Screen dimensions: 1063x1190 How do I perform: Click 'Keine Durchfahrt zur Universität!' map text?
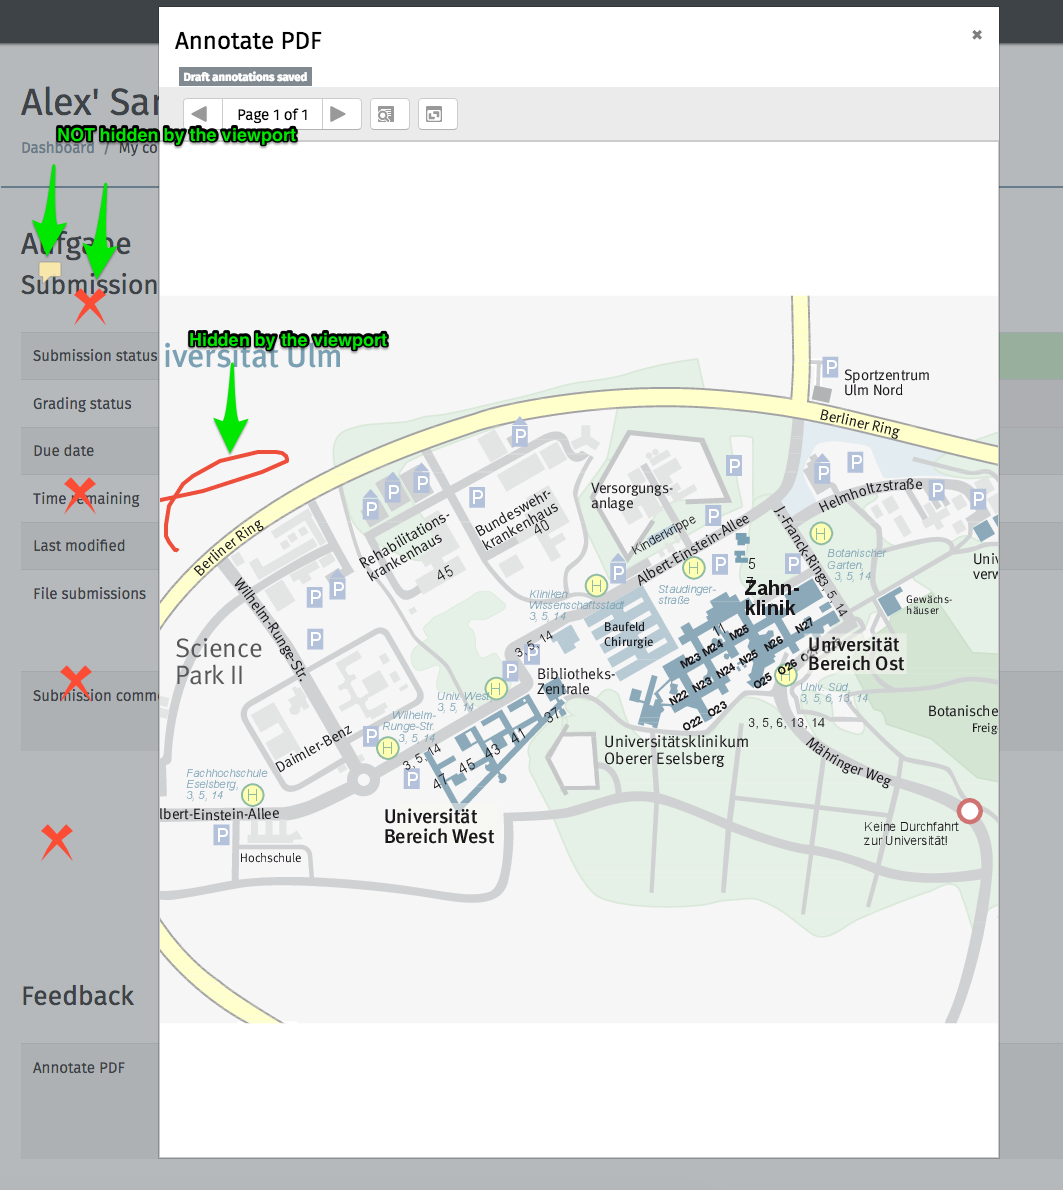(x=910, y=833)
